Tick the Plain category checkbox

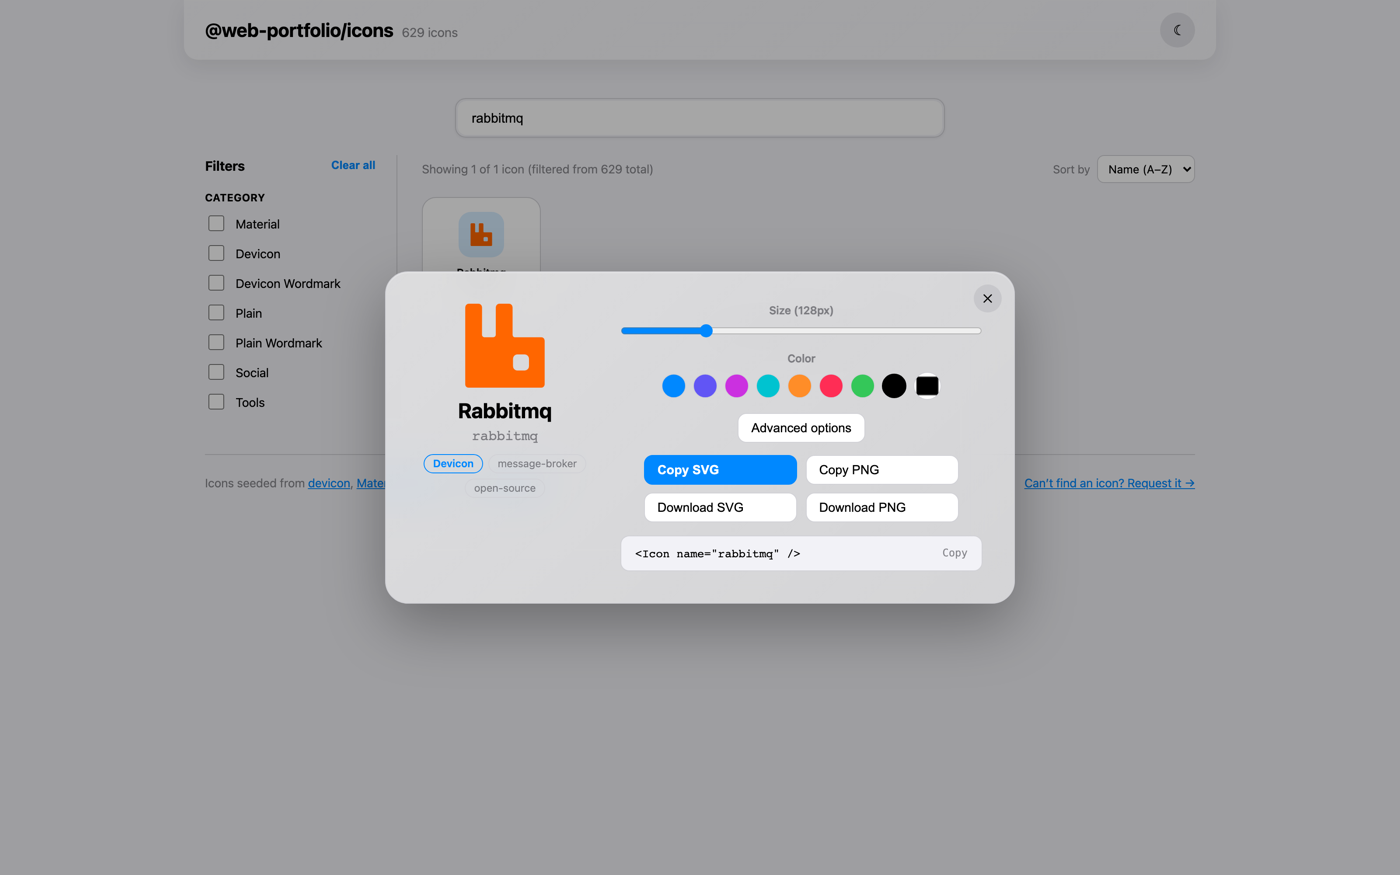(216, 312)
